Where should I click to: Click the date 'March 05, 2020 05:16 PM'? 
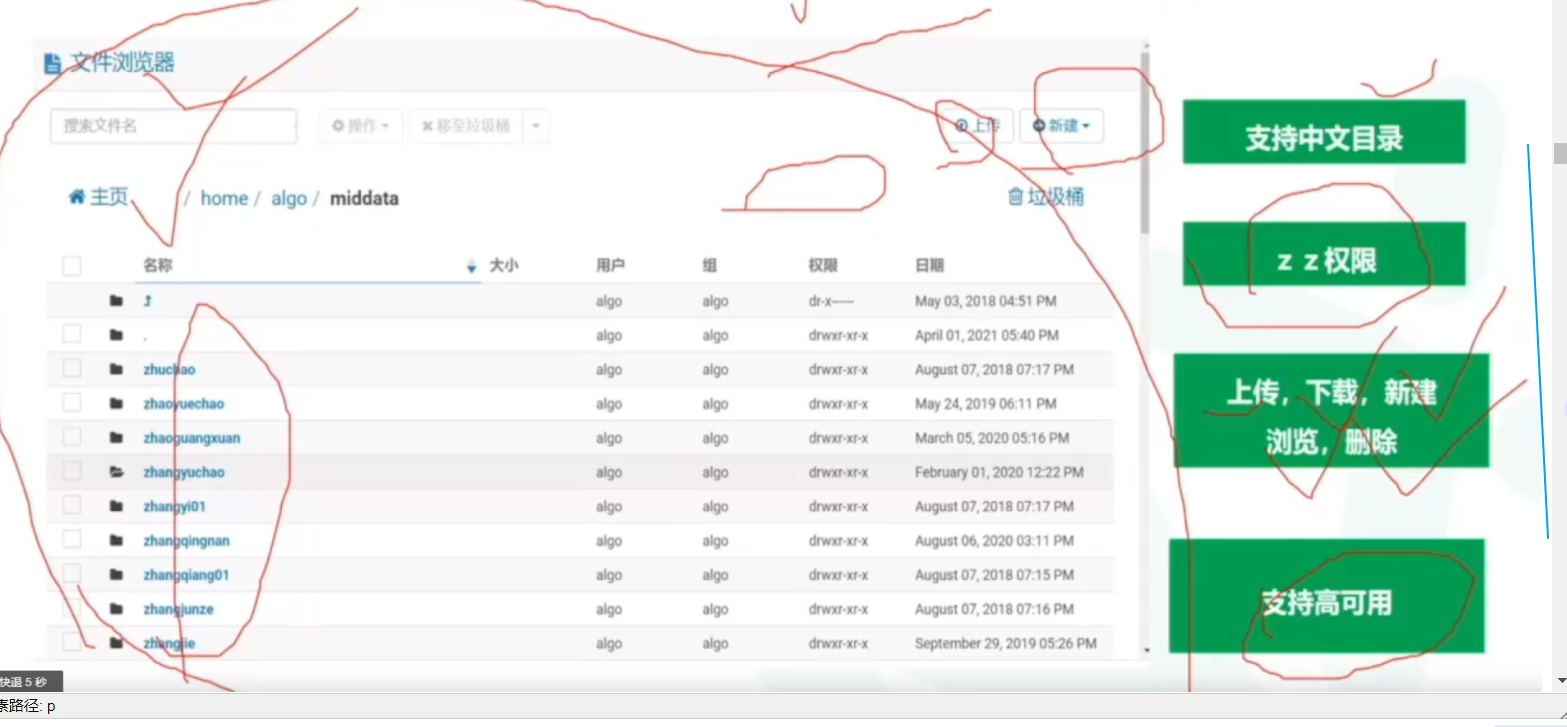[992, 438]
